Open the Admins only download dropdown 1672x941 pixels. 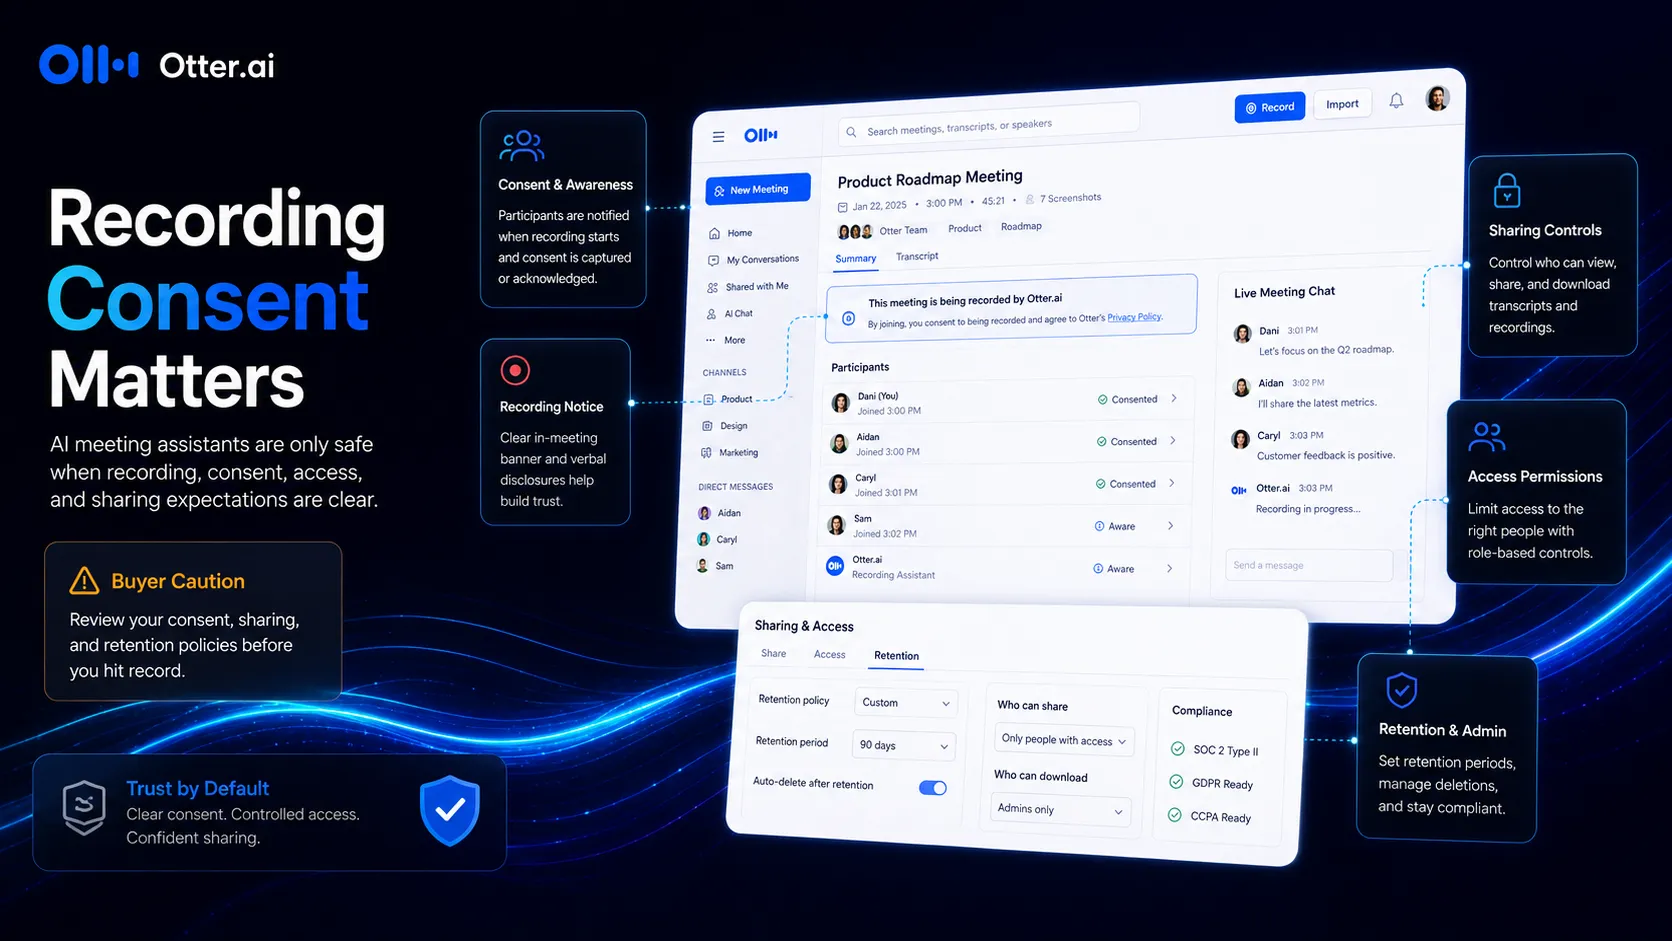point(1060,809)
